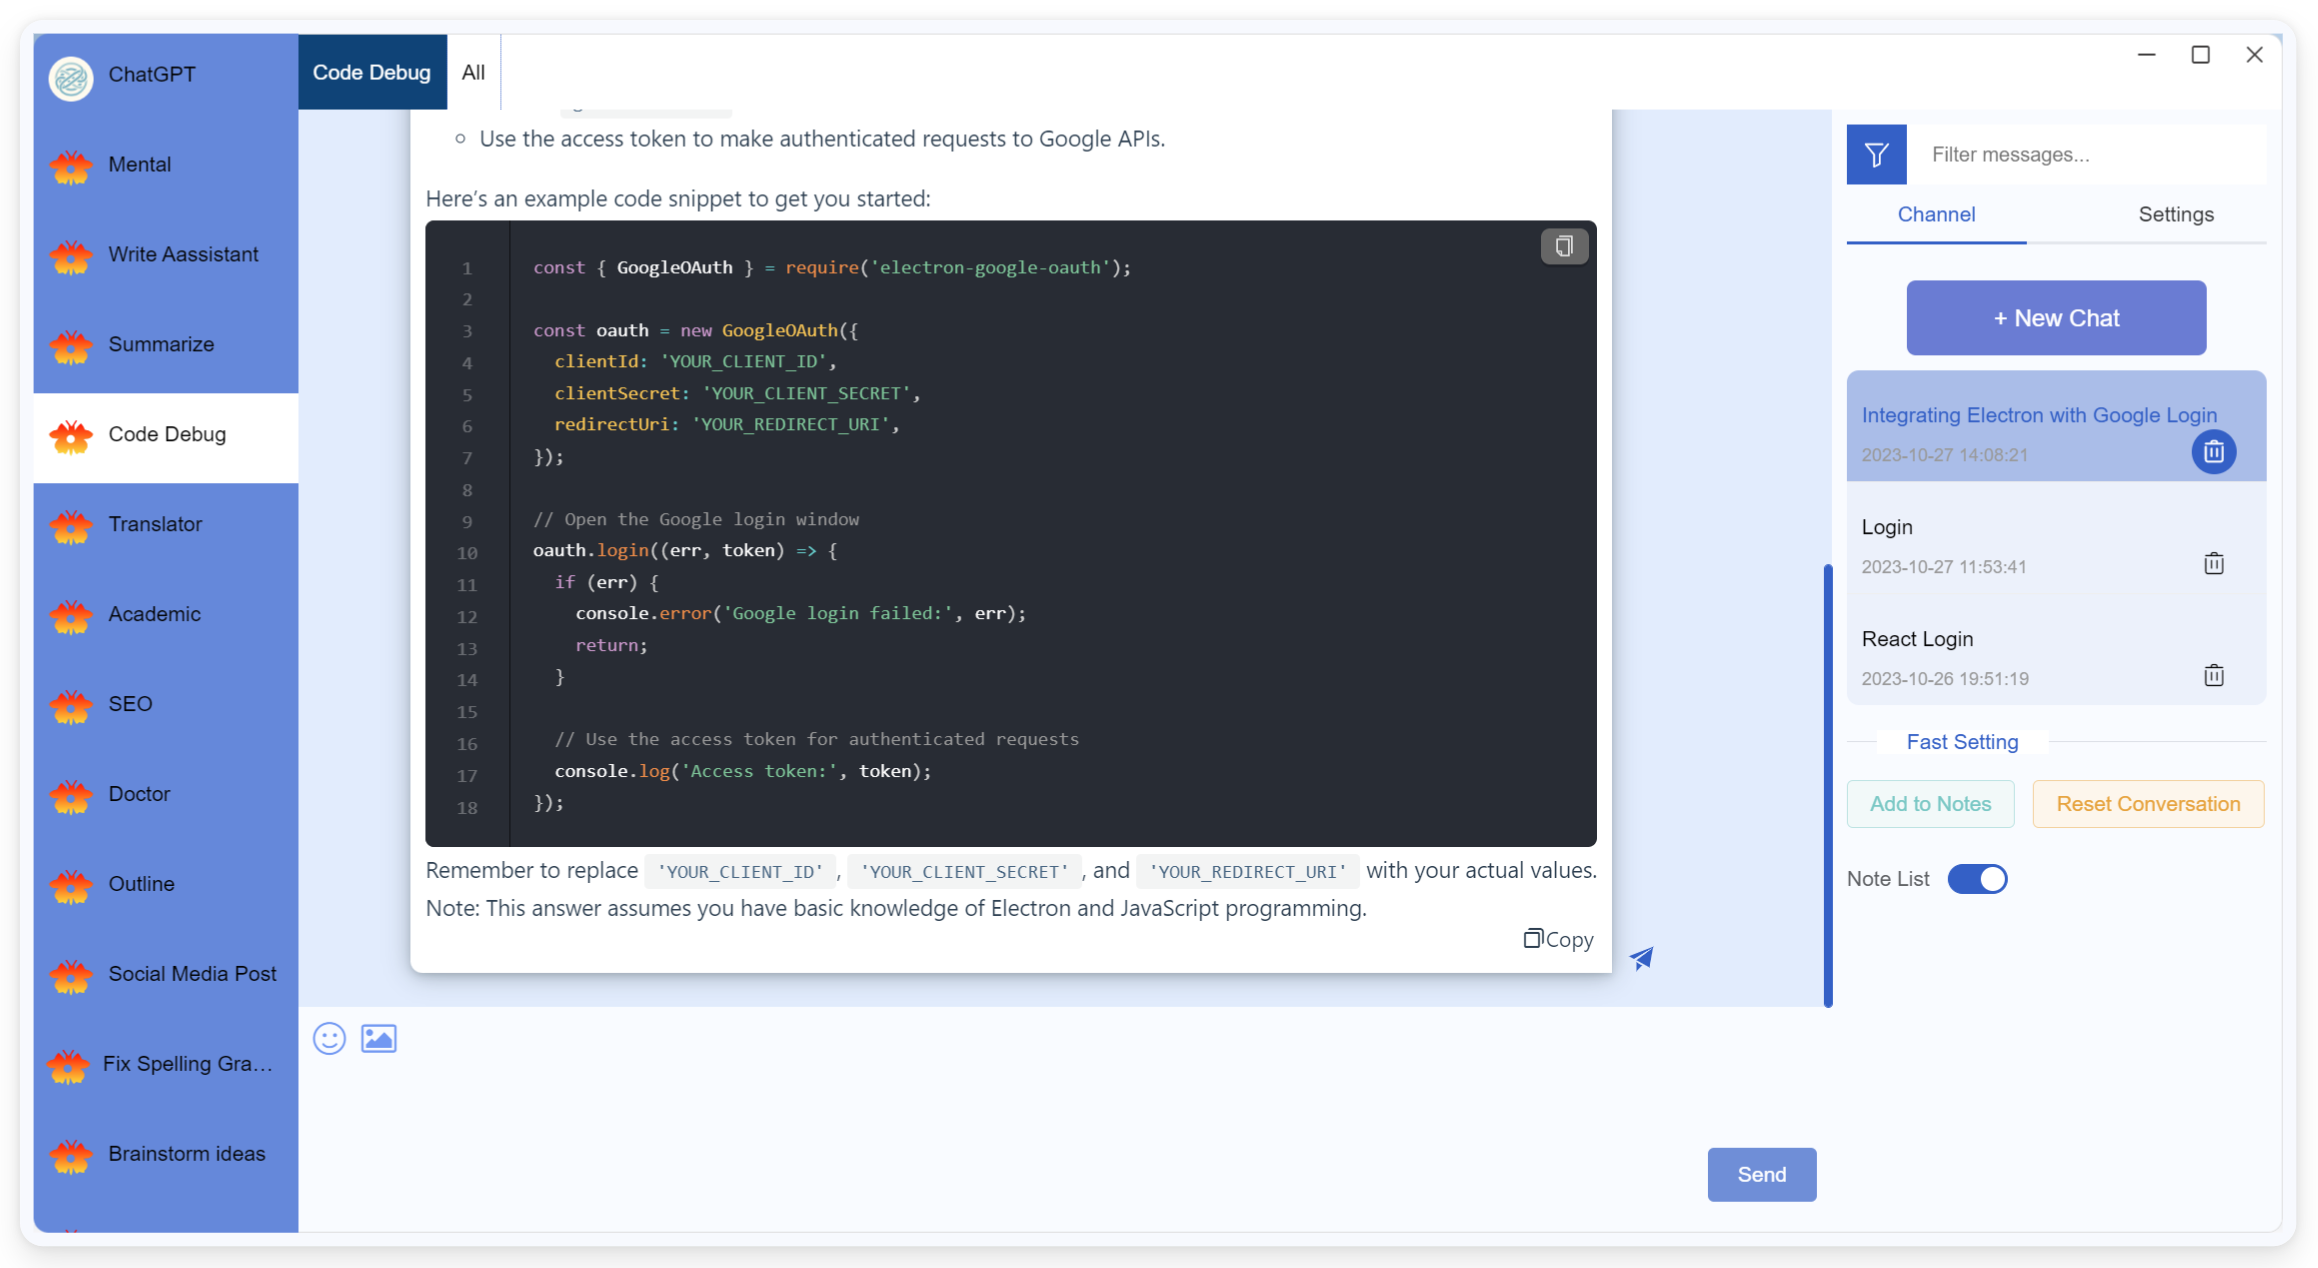The image size is (2318, 1268).
Task: Start a New Chat
Action: [x=2056, y=318]
